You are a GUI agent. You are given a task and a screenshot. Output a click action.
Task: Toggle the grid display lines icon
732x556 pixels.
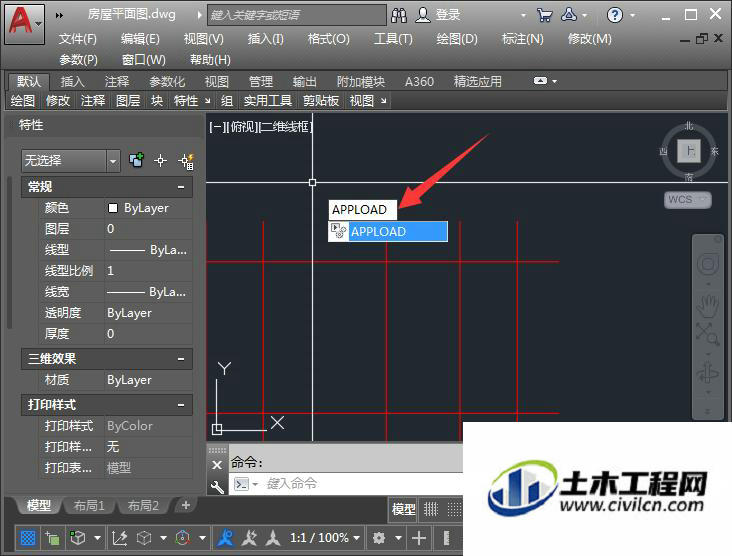click(430, 509)
